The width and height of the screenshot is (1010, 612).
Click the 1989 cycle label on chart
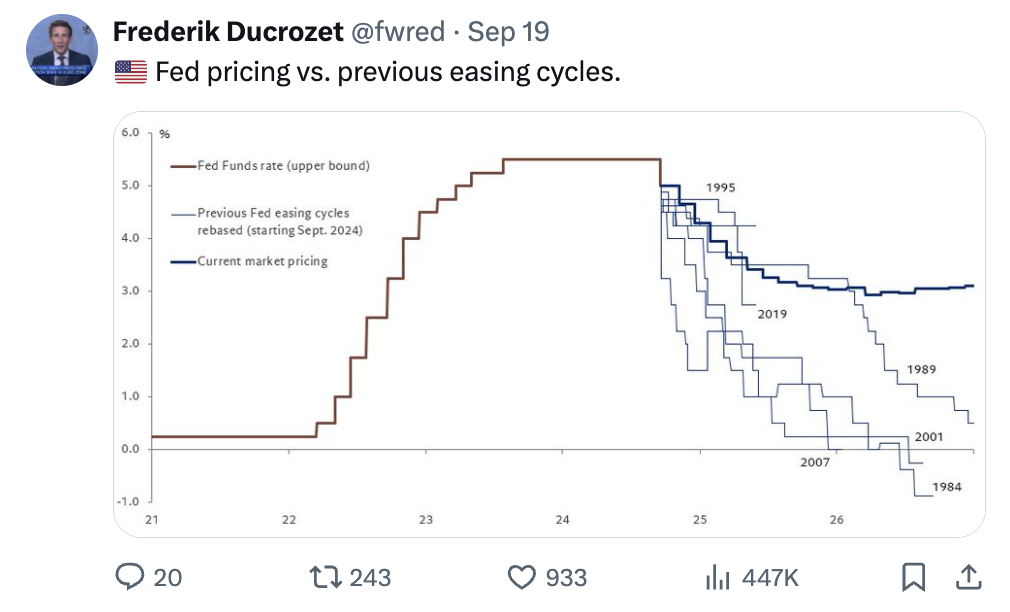[x=921, y=369]
